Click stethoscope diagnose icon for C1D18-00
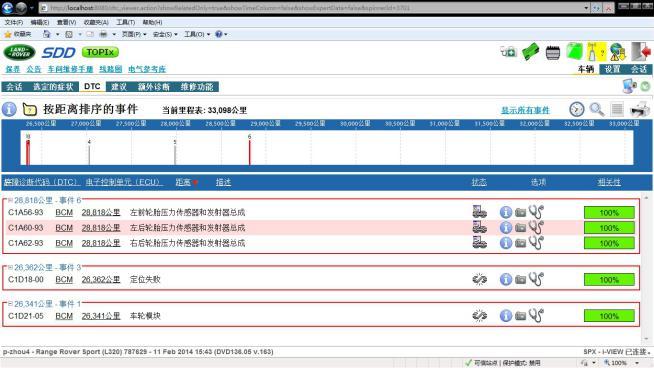Screen dimensions: 654x368 536,279
